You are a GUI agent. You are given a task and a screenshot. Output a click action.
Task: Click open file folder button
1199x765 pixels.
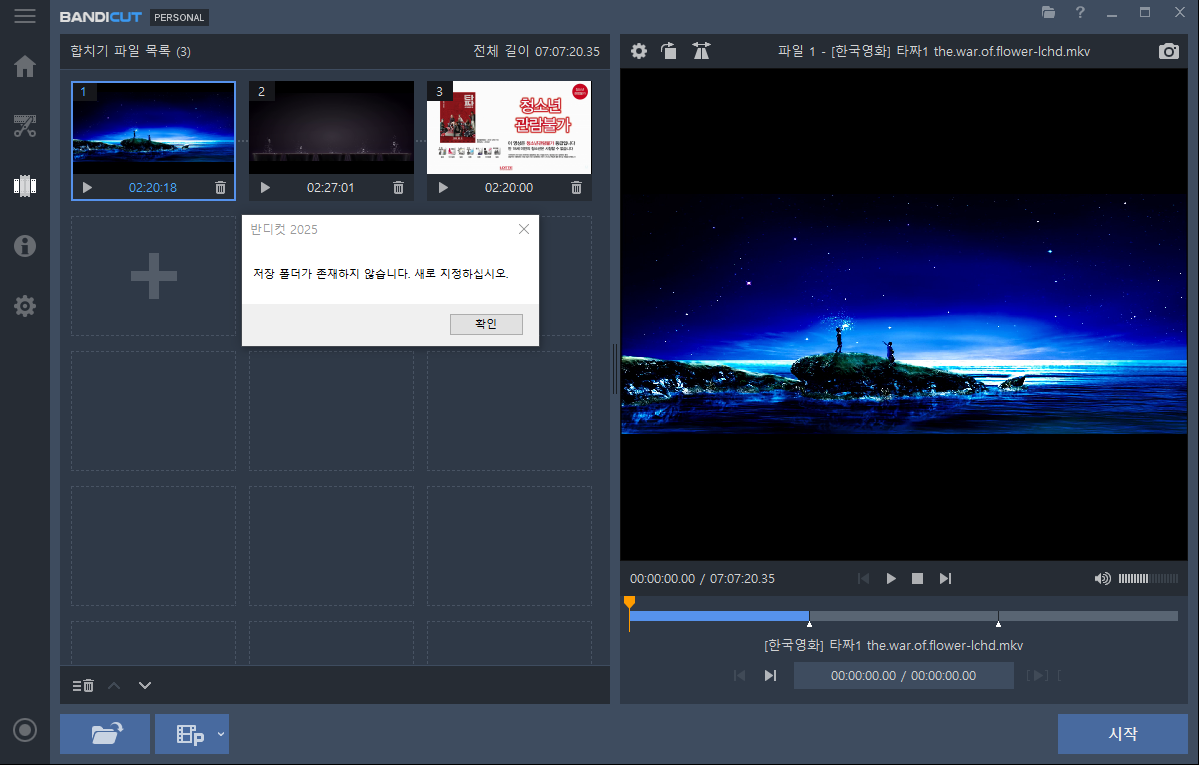coord(105,734)
